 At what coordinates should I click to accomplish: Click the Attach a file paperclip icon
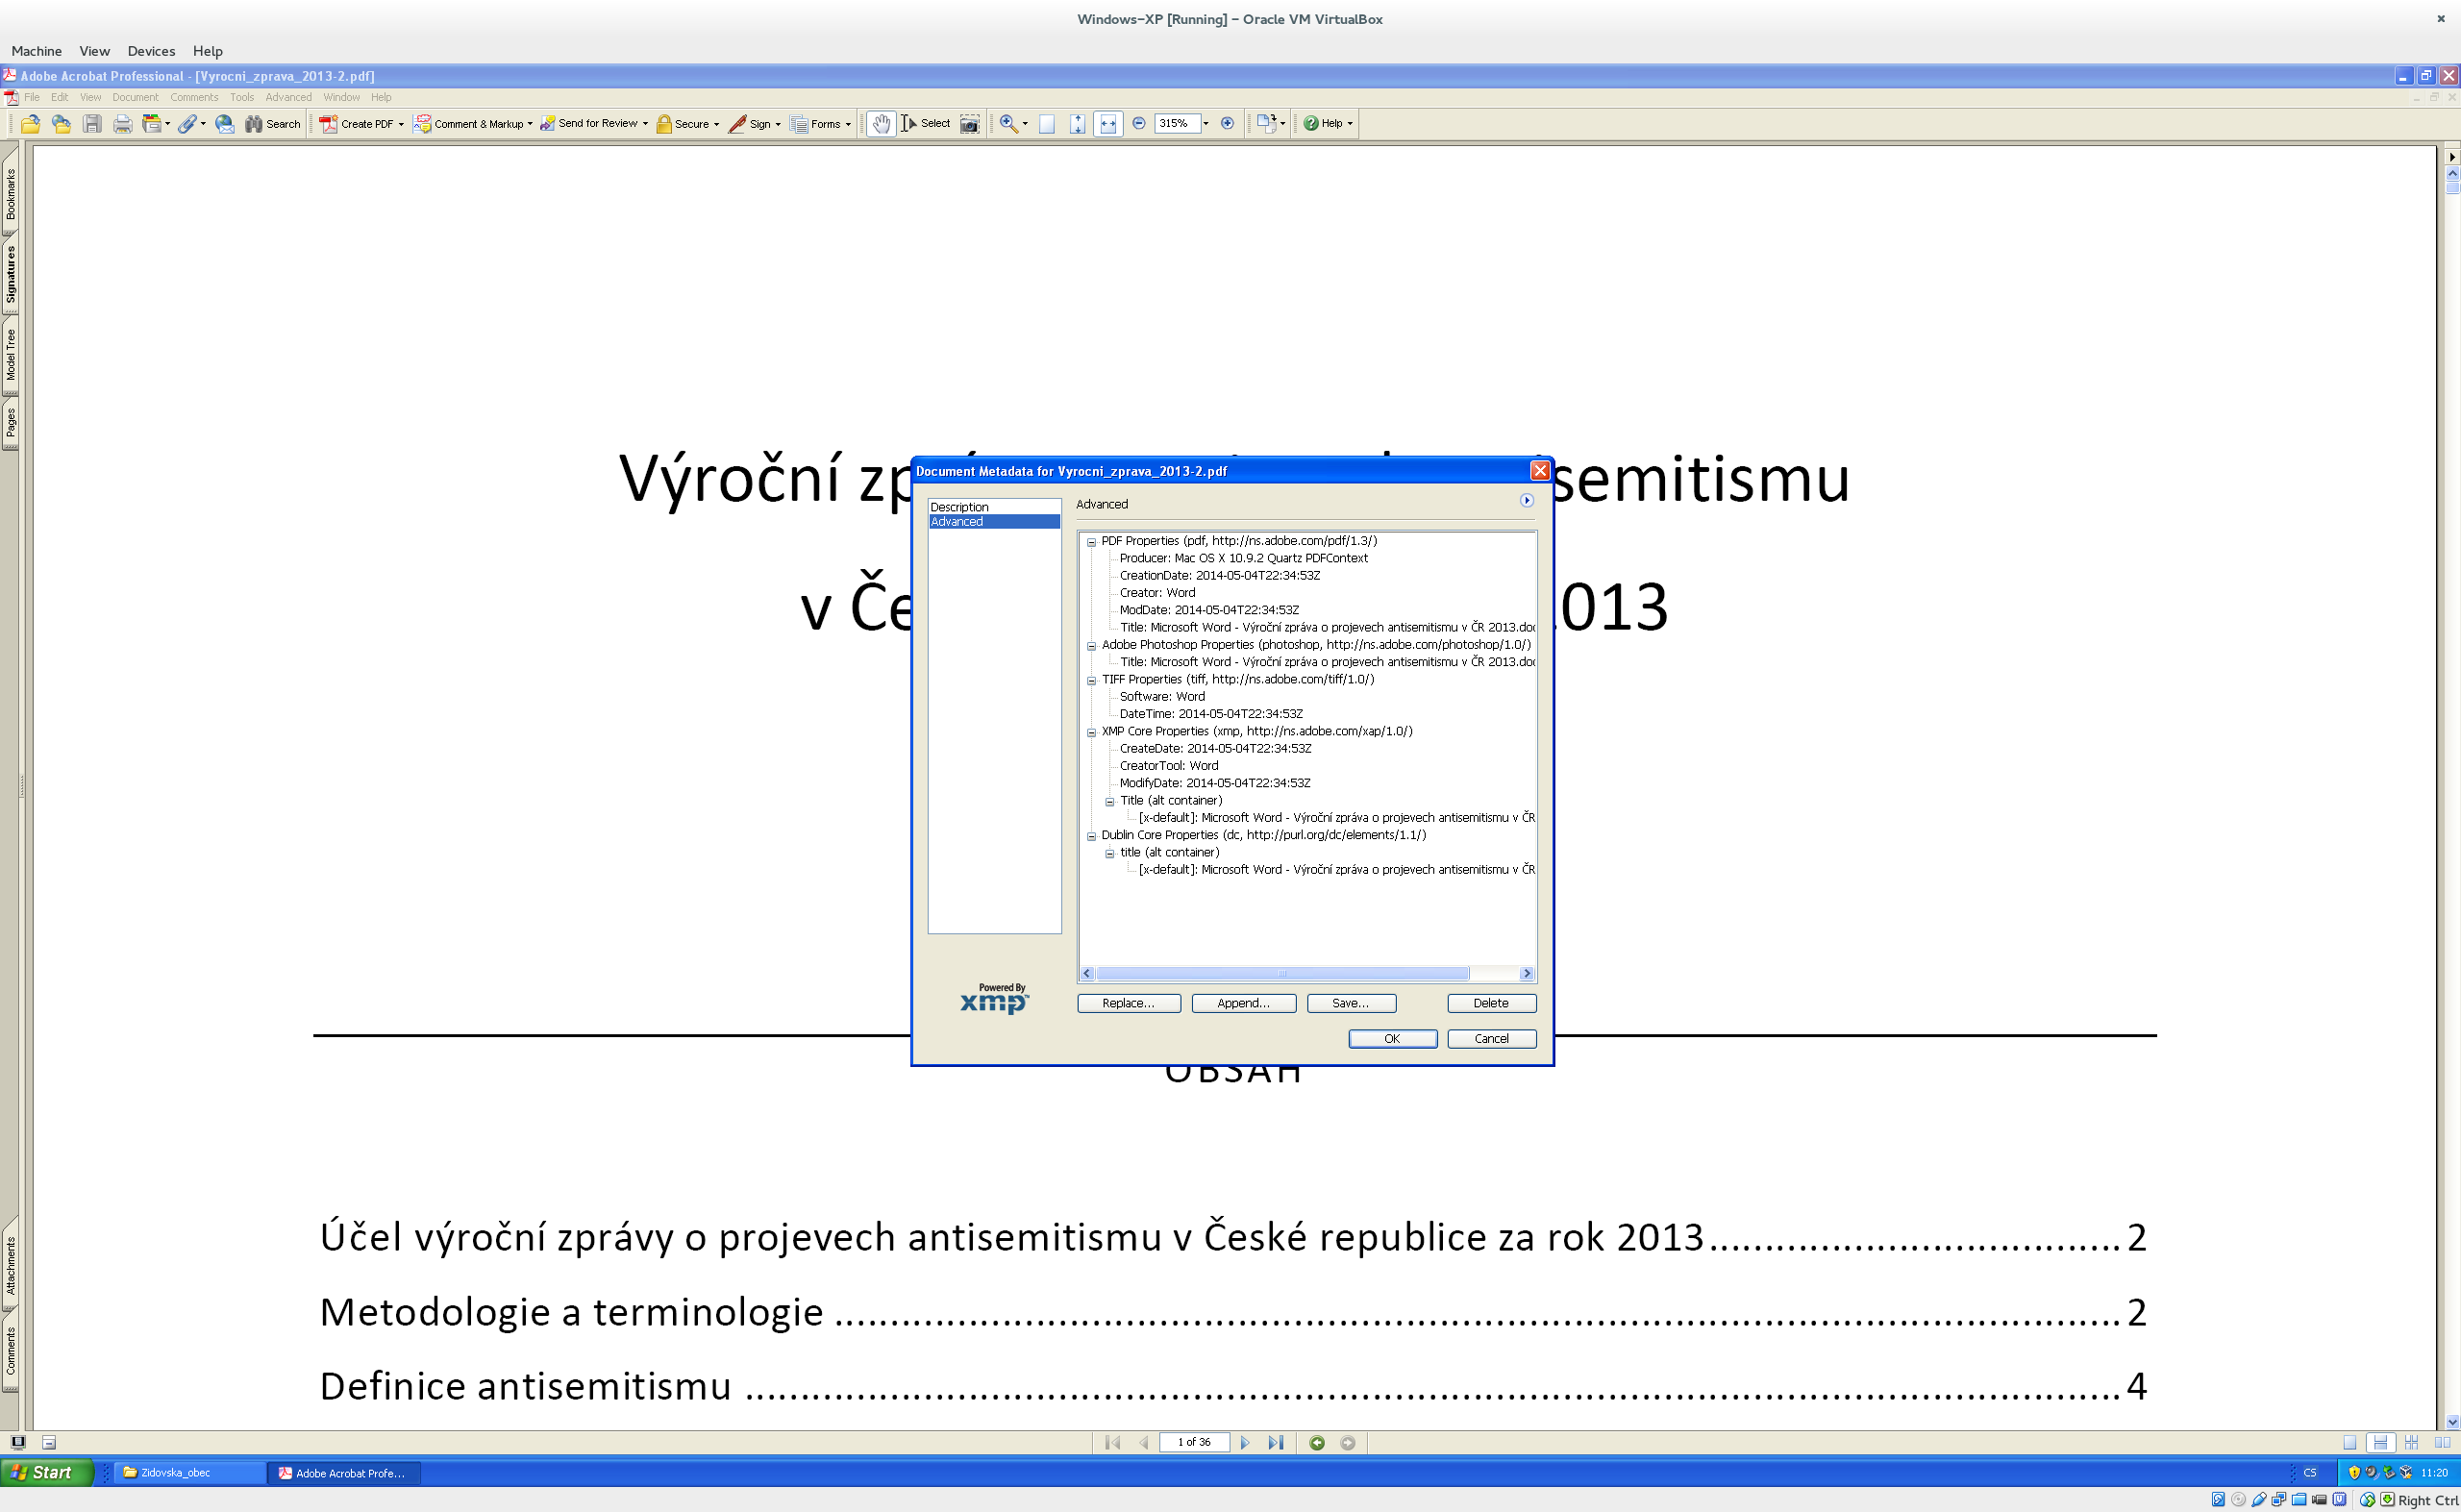tap(187, 124)
